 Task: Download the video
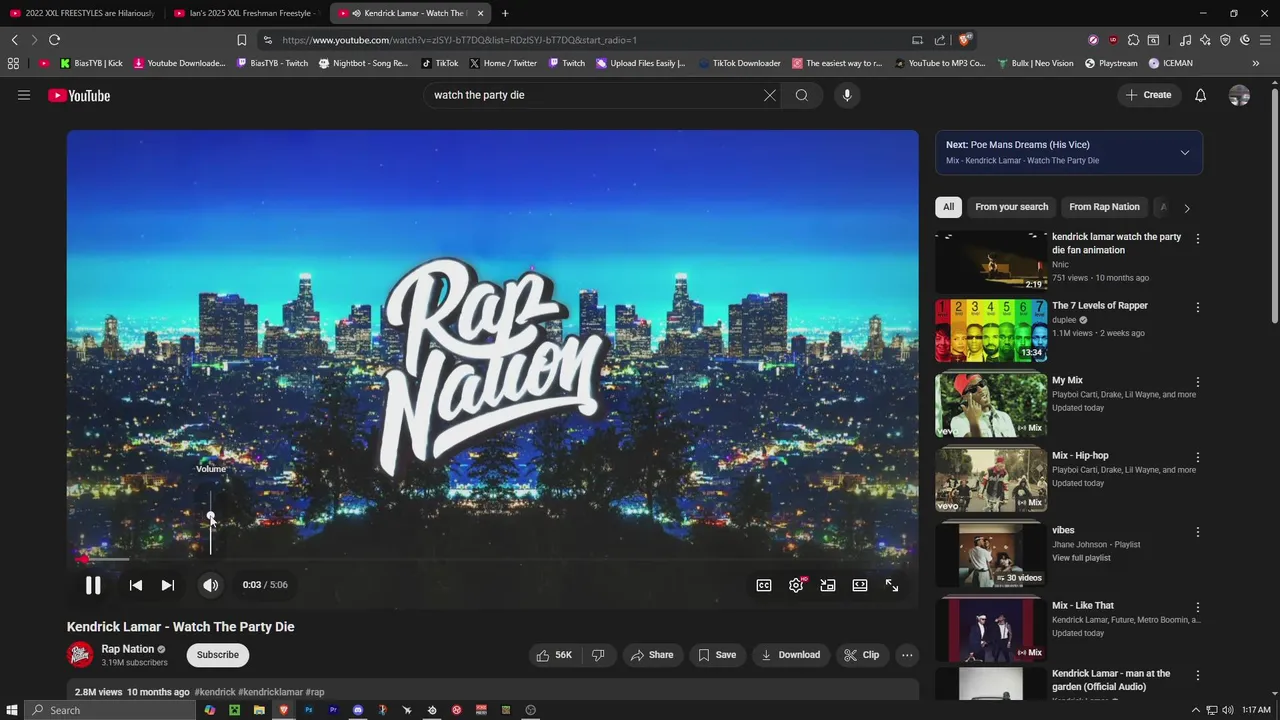(790, 655)
